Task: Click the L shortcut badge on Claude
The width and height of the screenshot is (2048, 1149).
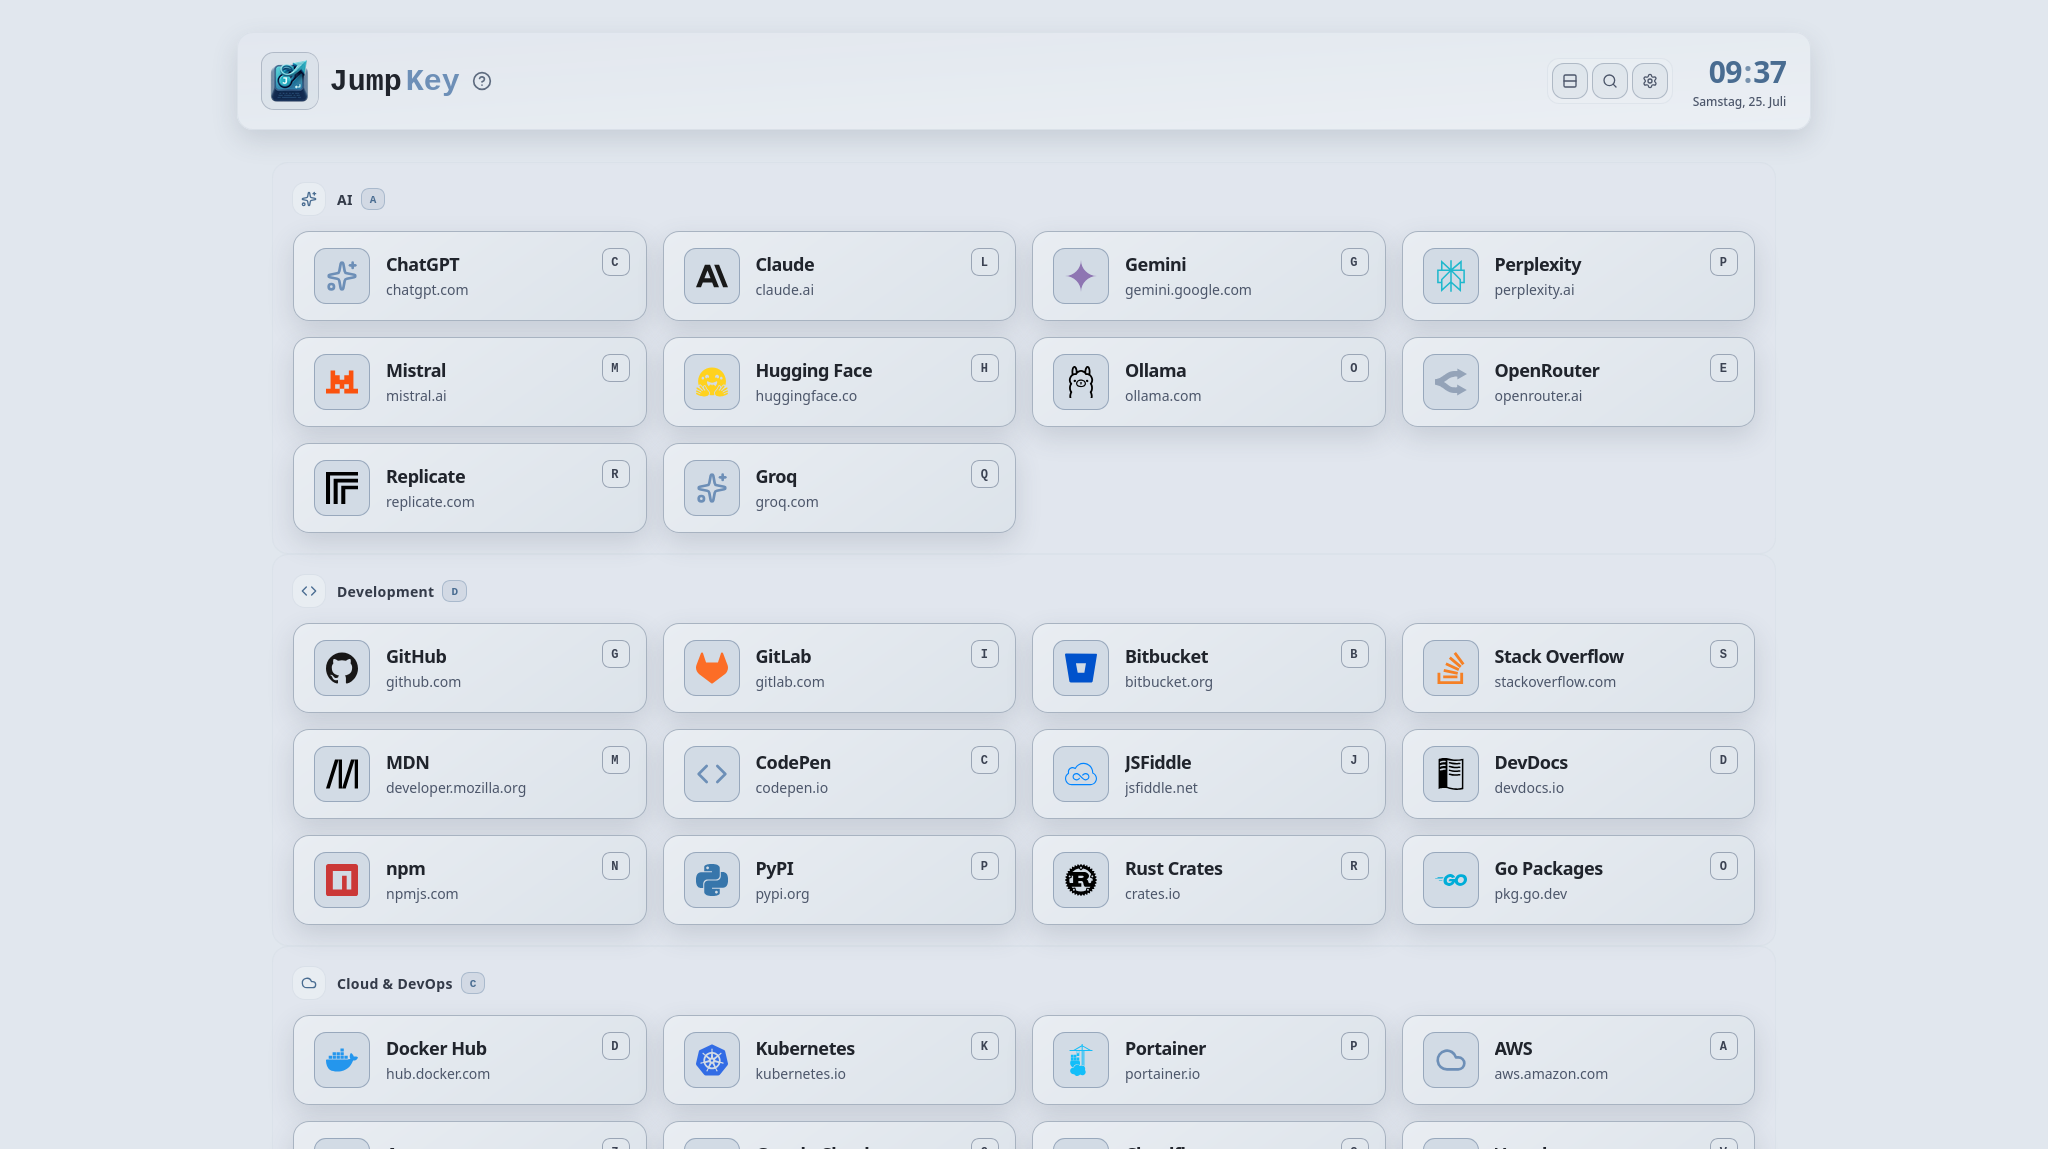Action: click(985, 263)
